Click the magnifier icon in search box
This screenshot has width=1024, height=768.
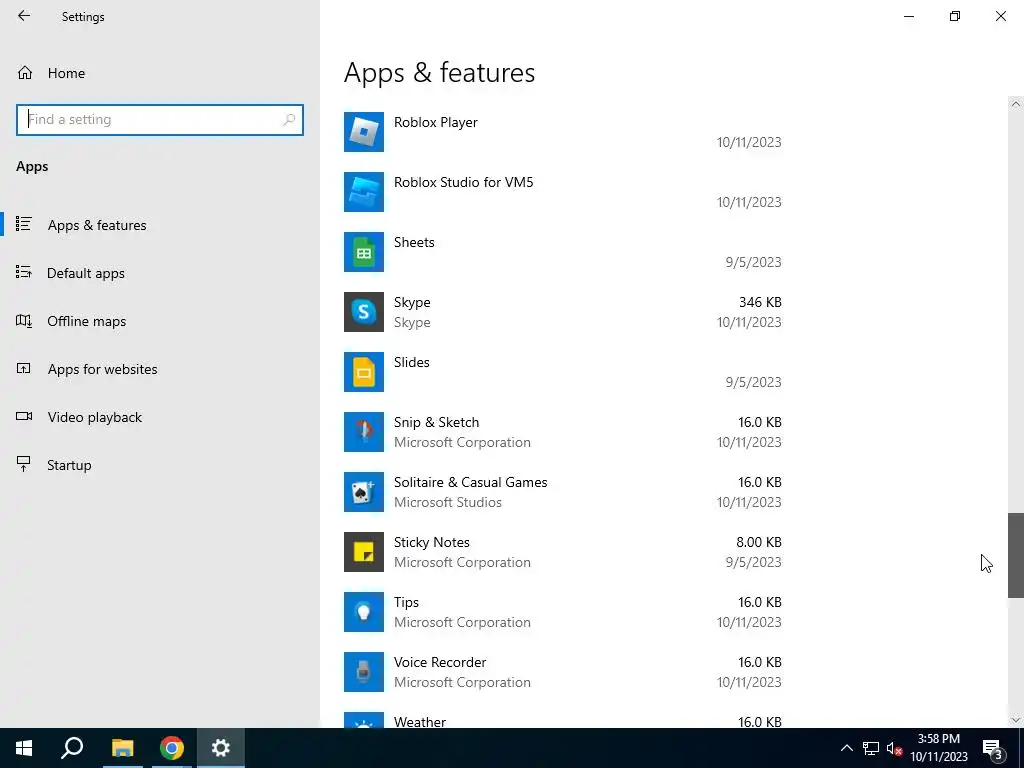pyautogui.click(x=289, y=120)
